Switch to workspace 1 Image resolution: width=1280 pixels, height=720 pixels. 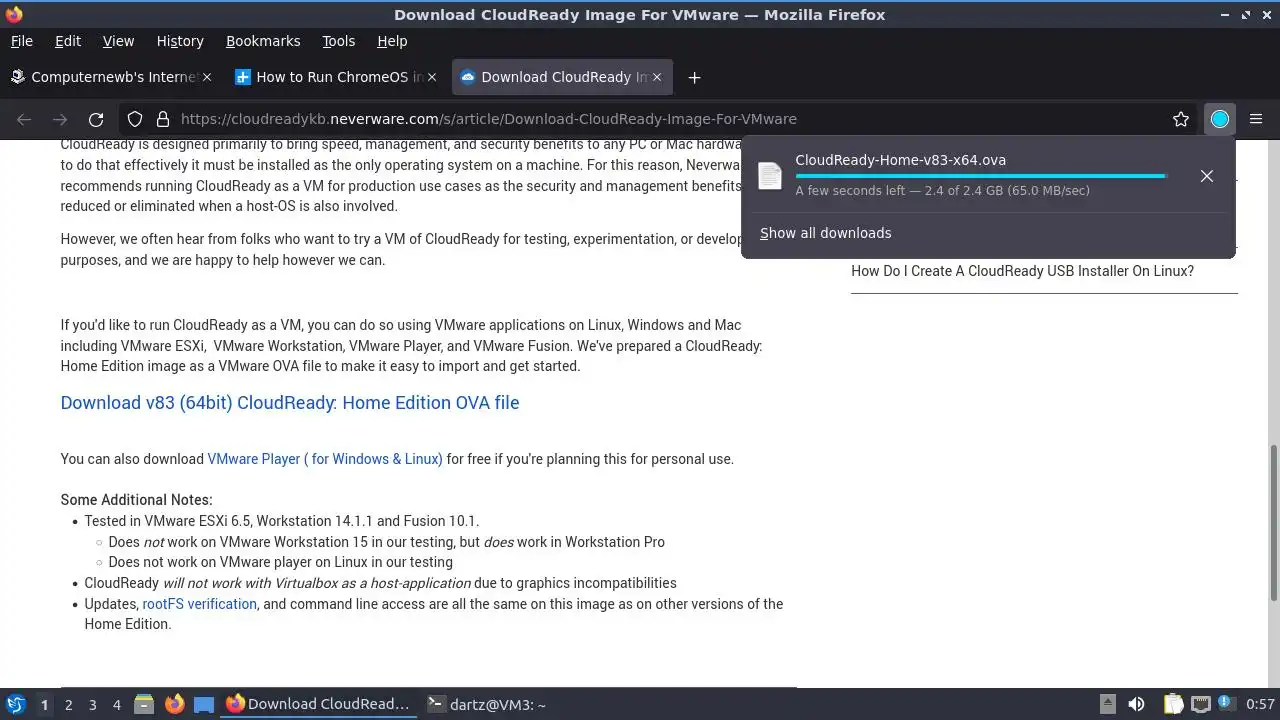tap(44, 705)
